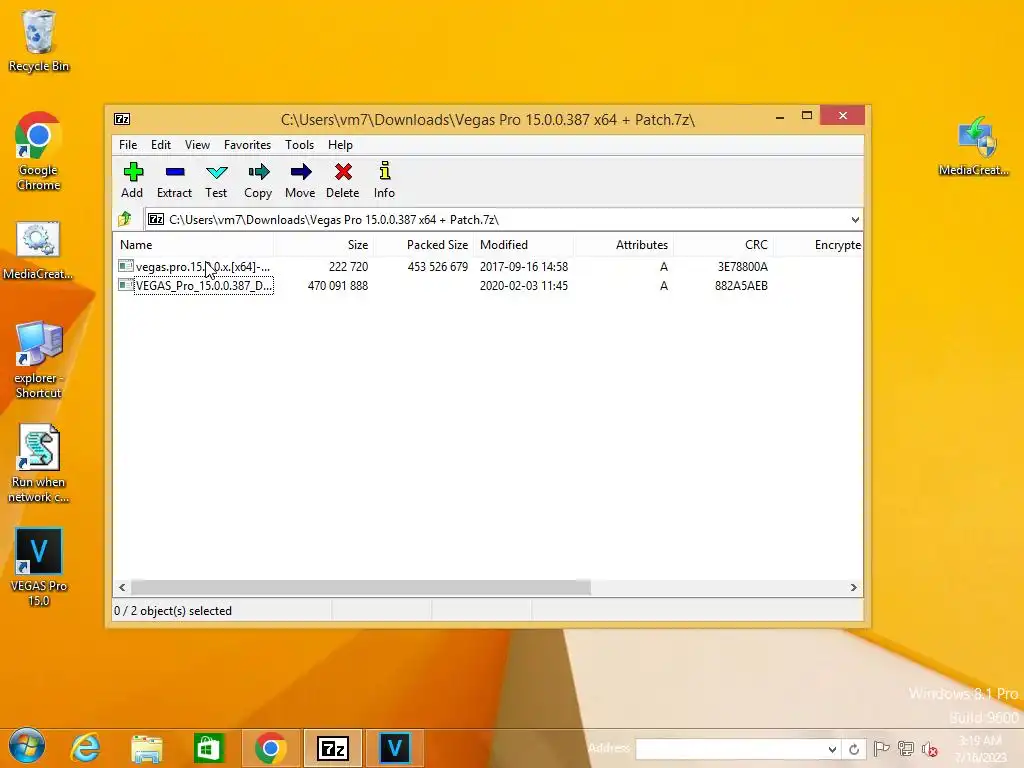Screen dimensions: 1024x768
Task: Click horizontal scrollbar thumb in file list
Action: pos(361,588)
